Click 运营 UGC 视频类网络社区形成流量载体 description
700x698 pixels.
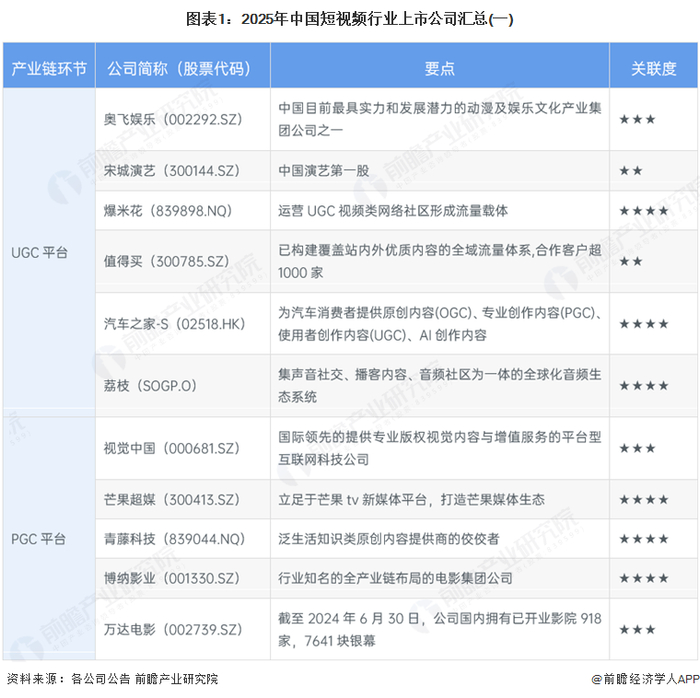click(393, 211)
